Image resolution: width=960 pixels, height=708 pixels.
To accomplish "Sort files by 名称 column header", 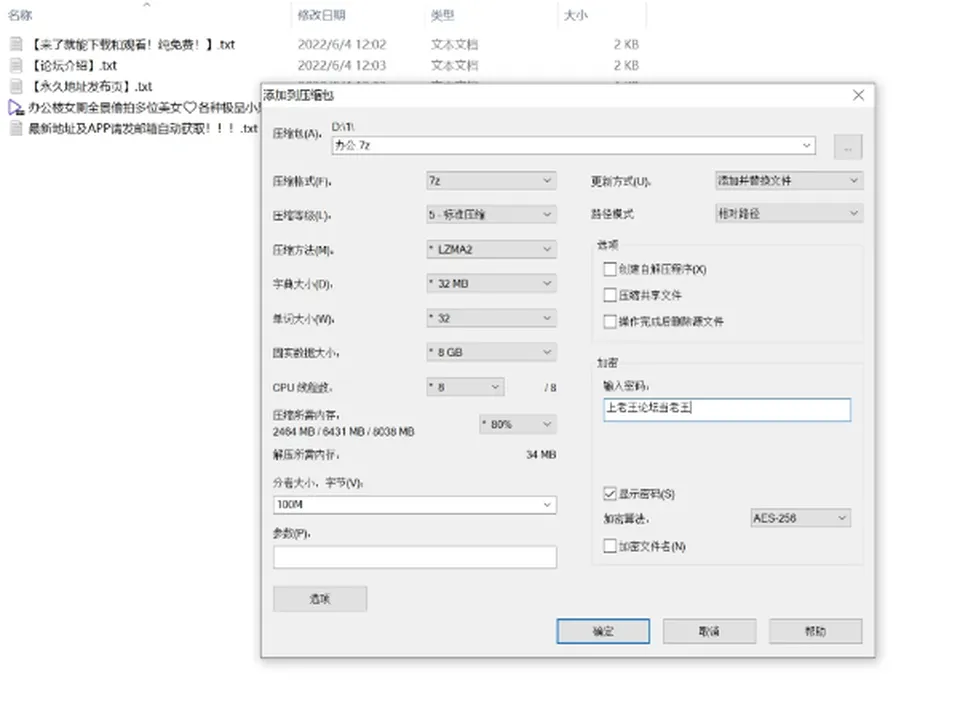I will click(20, 15).
